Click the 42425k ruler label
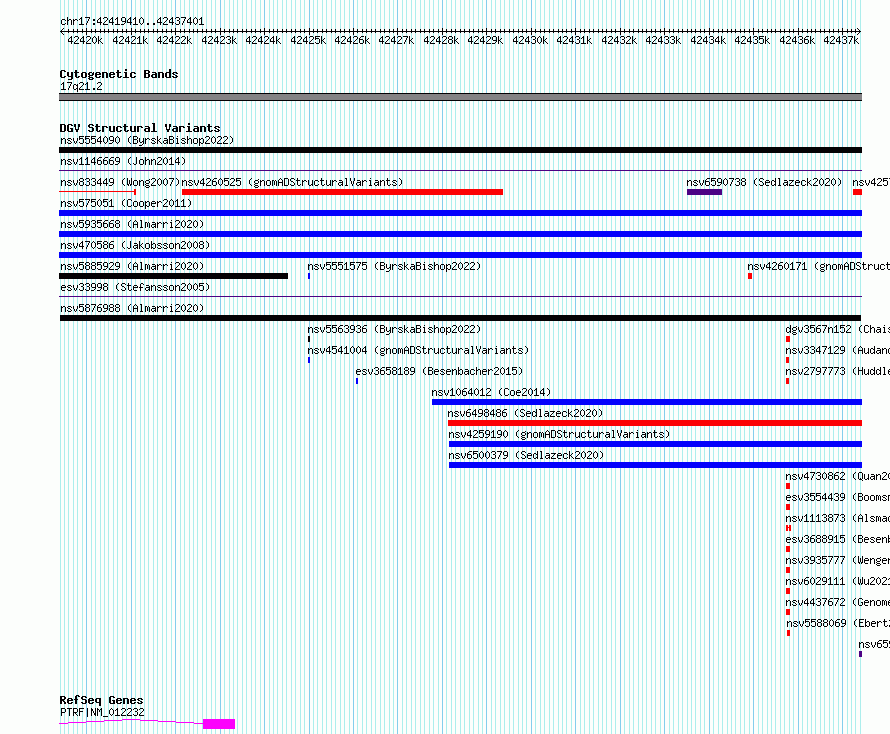890x734 pixels. [x=308, y=40]
